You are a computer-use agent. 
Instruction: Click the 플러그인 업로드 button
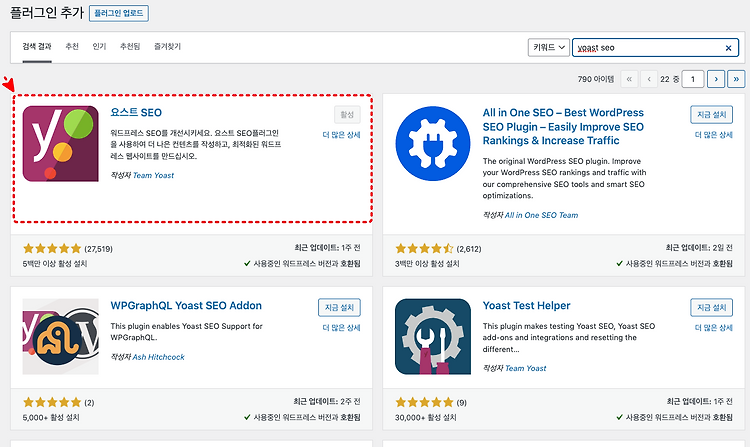(119, 13)
